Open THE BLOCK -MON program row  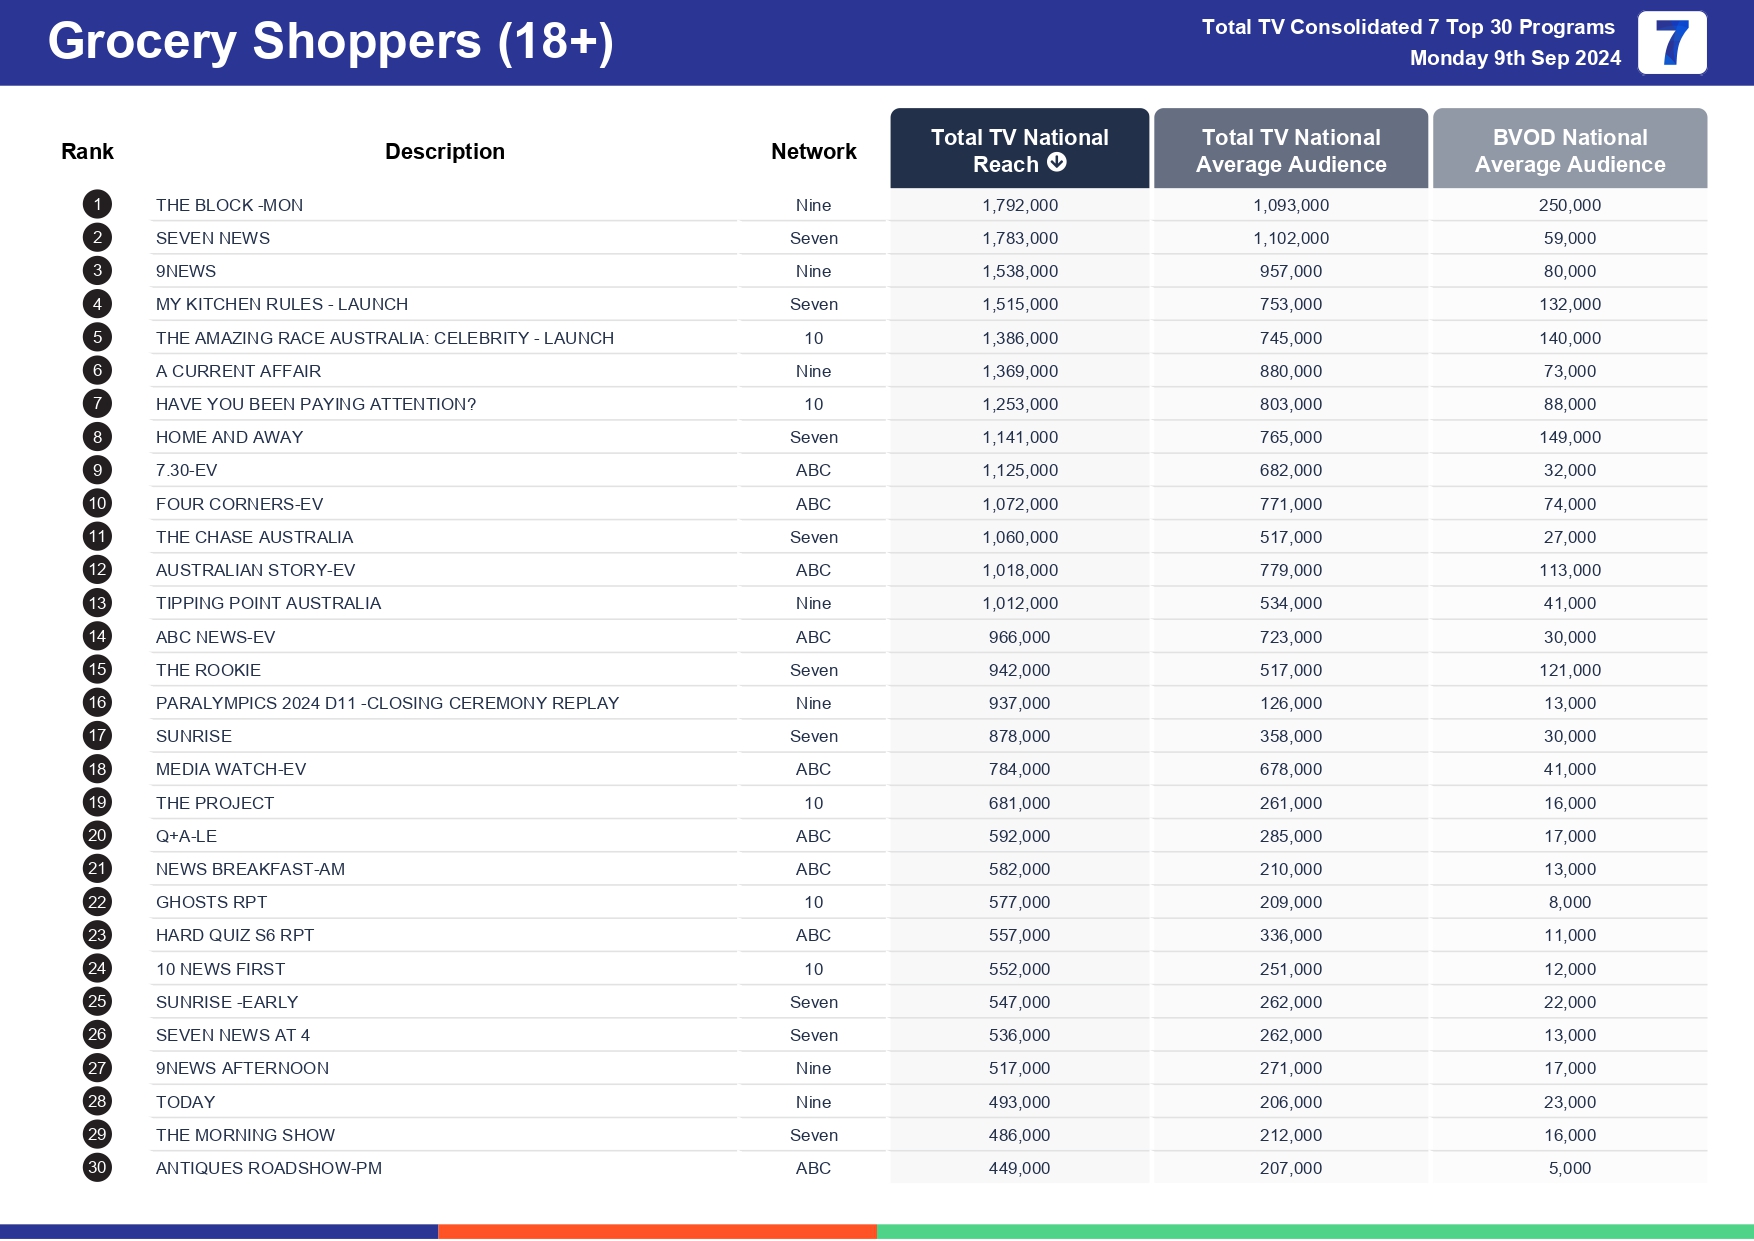click(x=229, y=205)
